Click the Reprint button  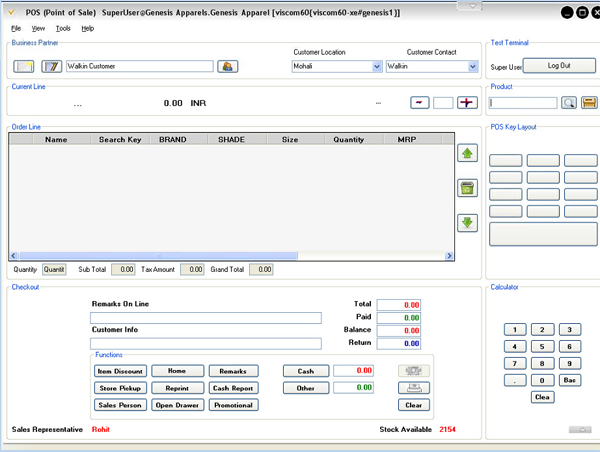coord(177,388)
